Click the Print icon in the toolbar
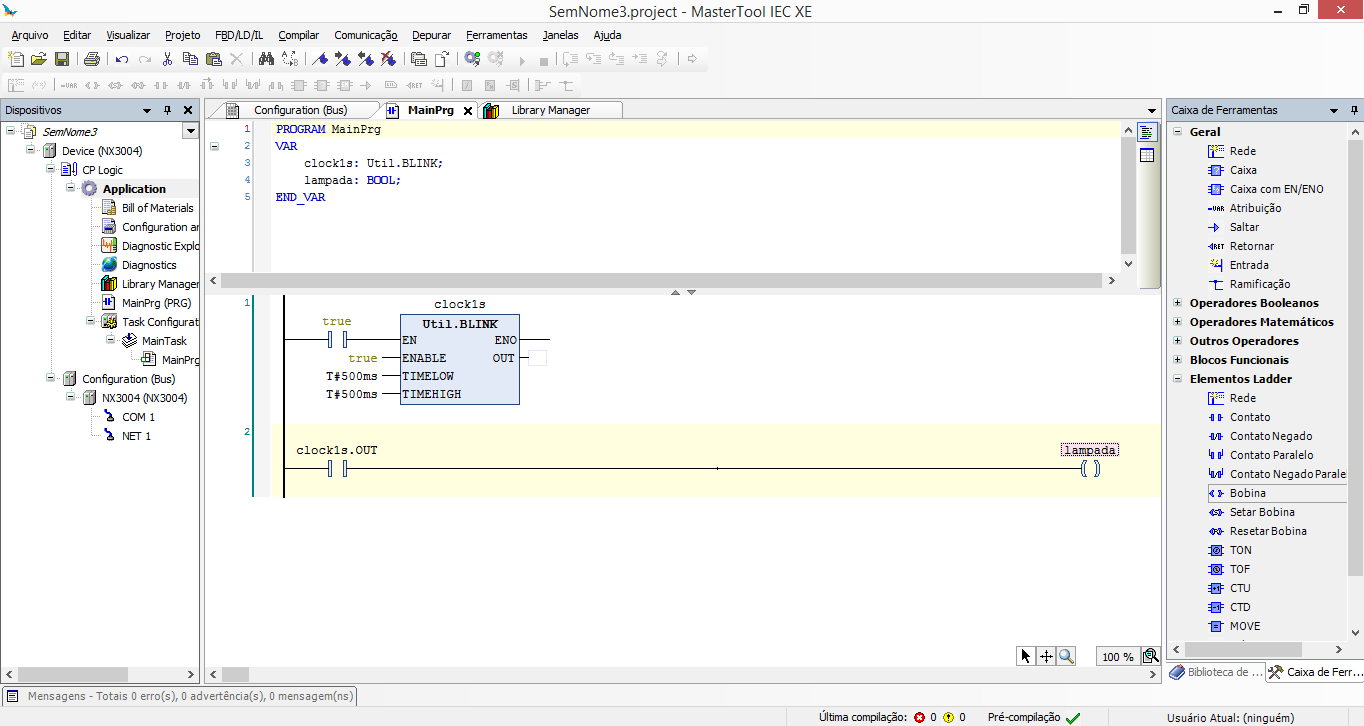The width and height of the screenshot is (1364, 726). (x=92, y=60)
